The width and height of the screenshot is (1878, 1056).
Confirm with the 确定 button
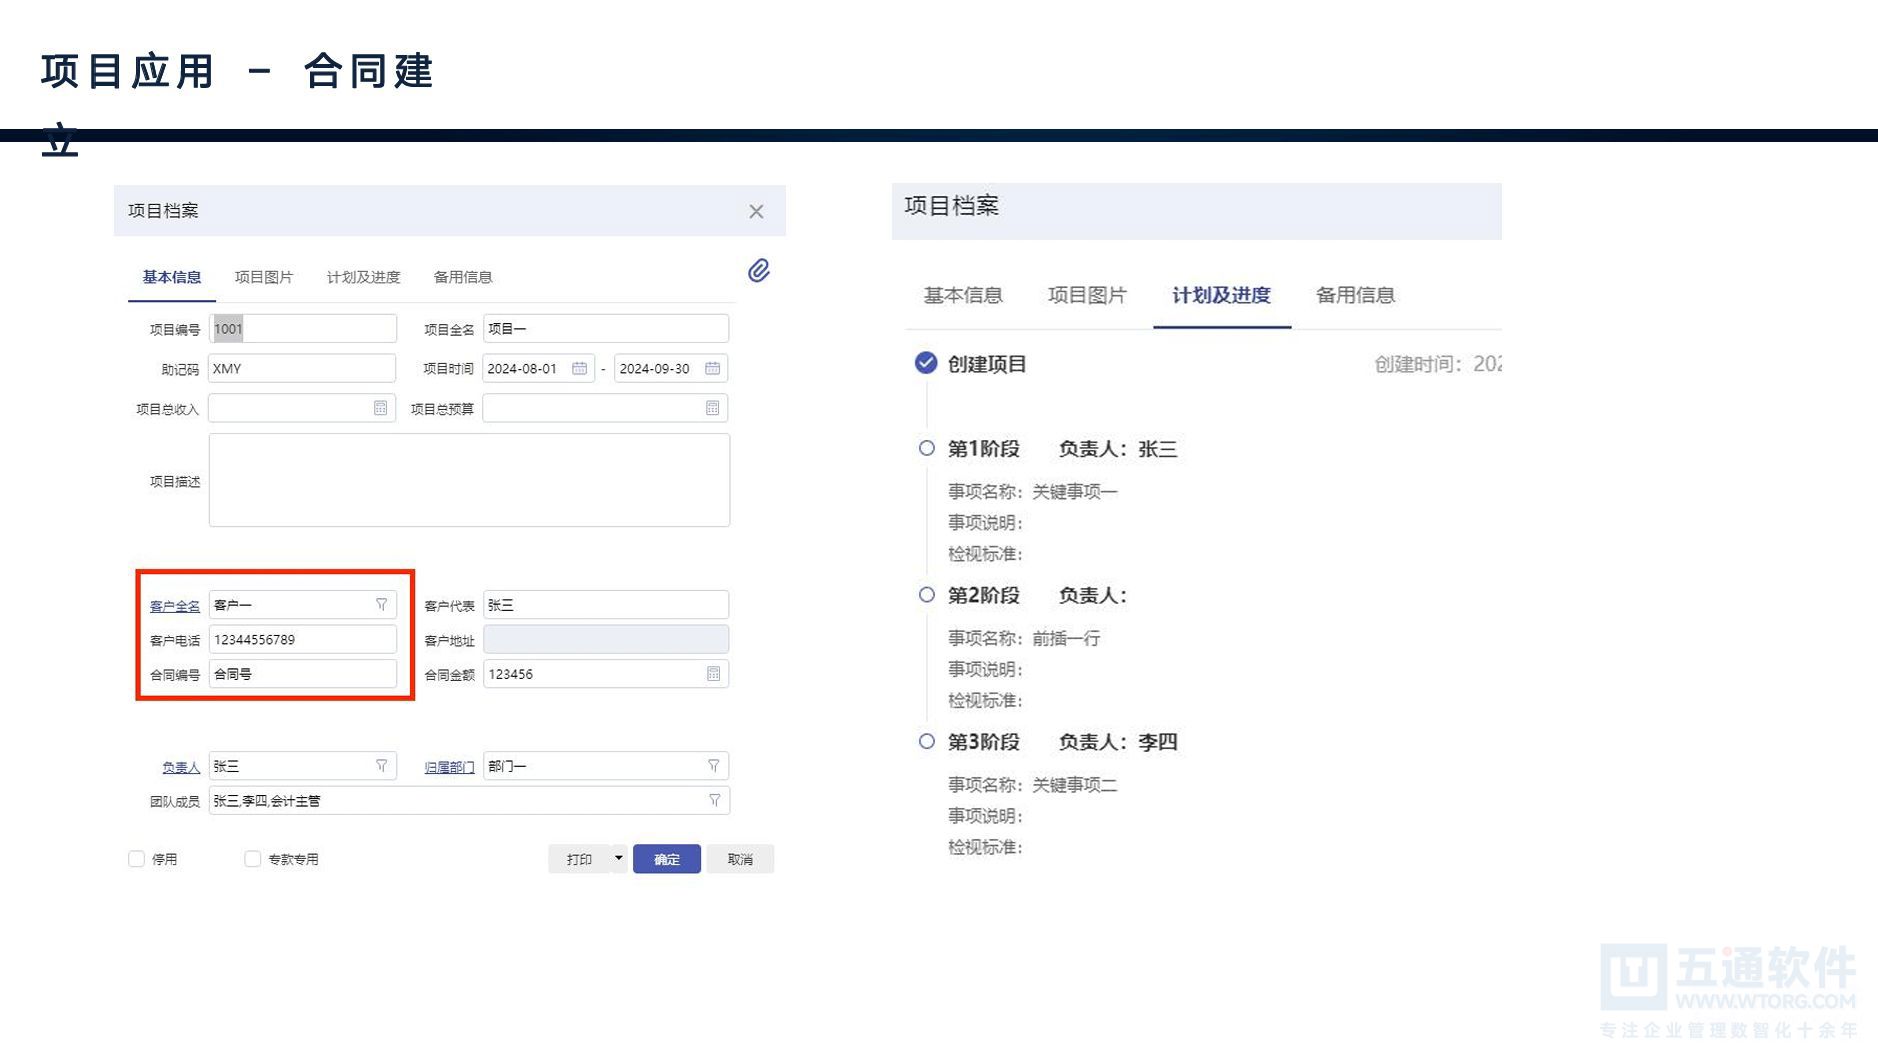pos(667,859)
